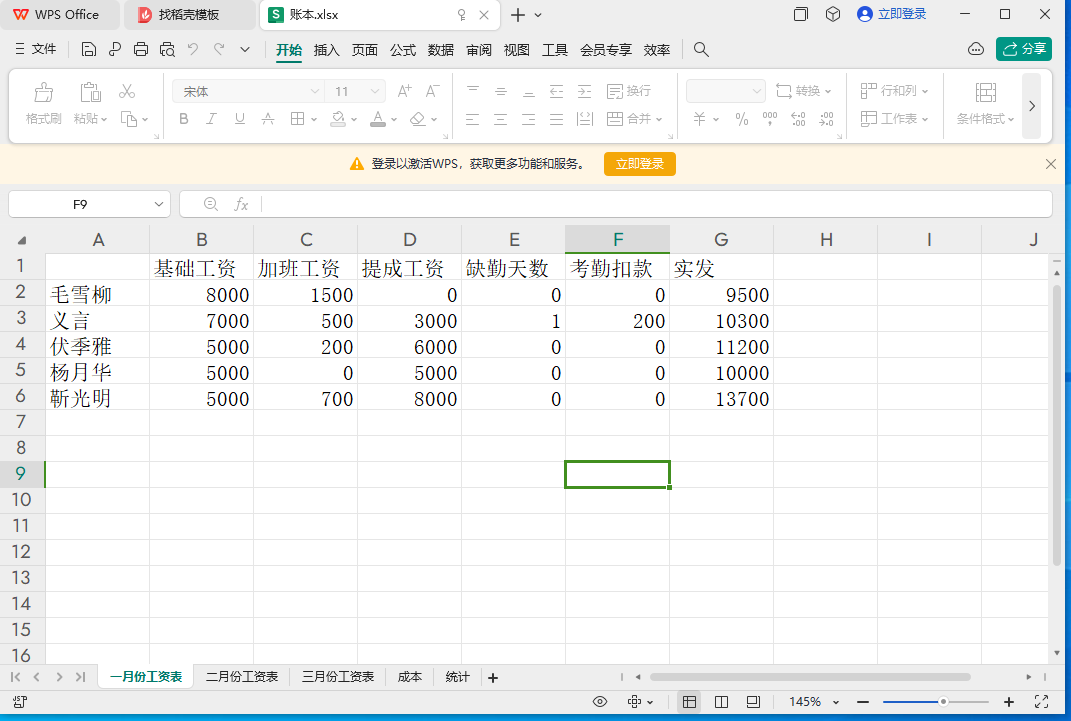Increase font size icon
The image size is (1071, 721).
pos(404,91)
